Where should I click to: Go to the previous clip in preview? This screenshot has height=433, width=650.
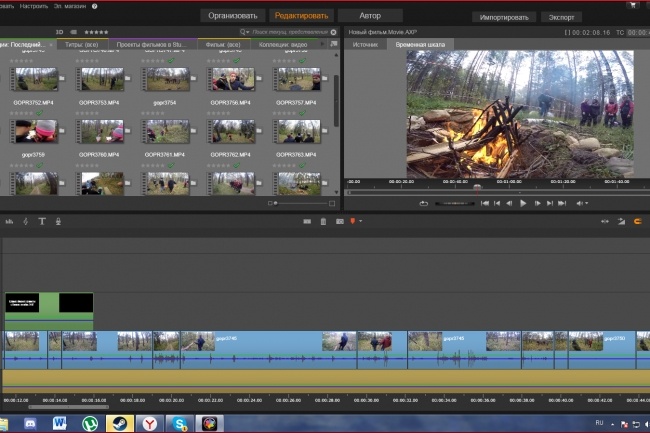pyautogui.click(x=497, y=203)
